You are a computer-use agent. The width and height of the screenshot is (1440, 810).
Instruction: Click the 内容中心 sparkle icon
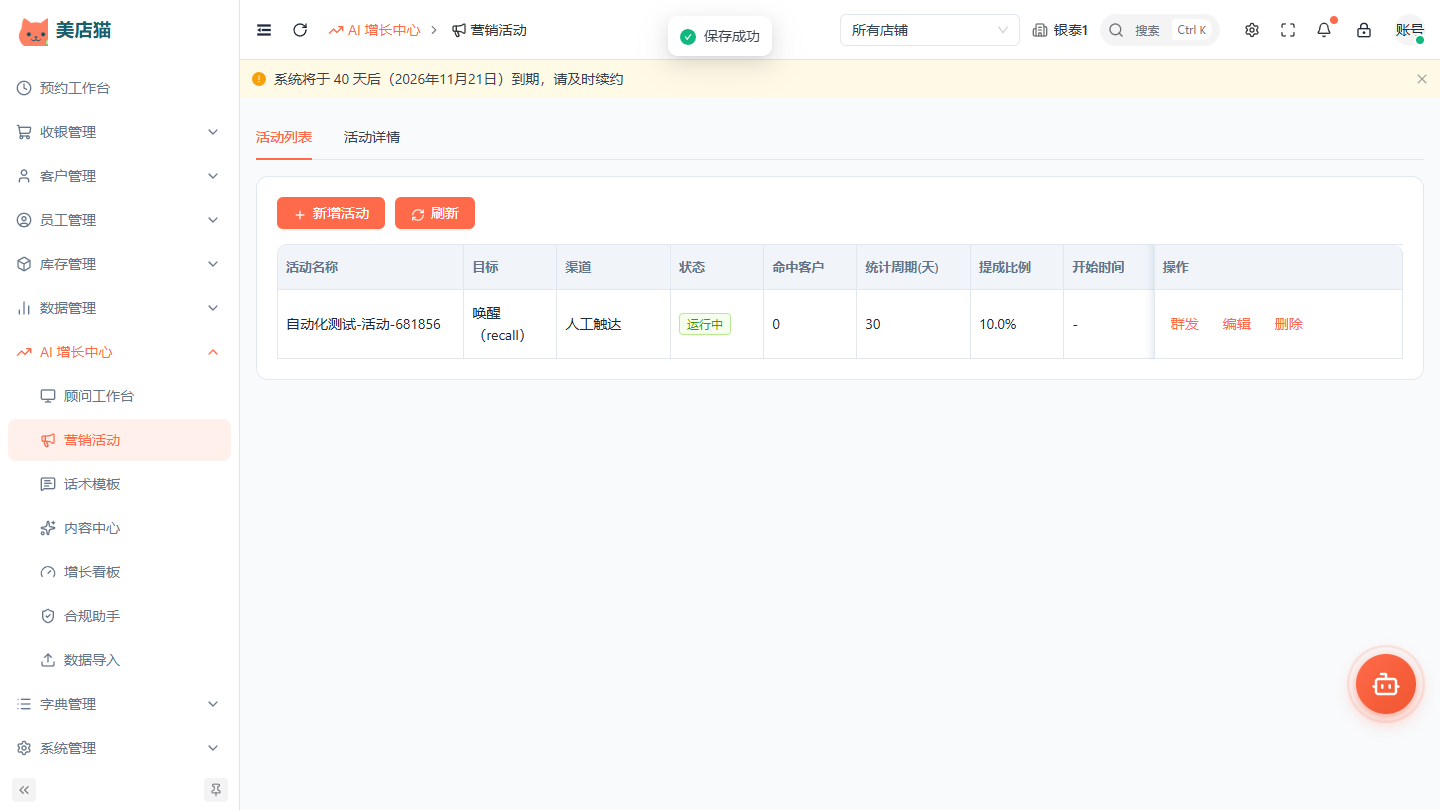48,528
